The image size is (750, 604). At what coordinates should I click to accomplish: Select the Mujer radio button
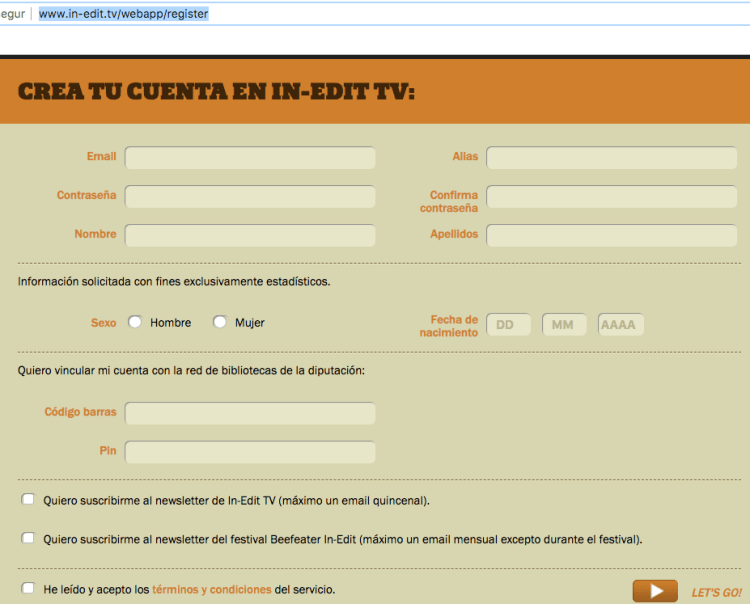click(220, 322)
